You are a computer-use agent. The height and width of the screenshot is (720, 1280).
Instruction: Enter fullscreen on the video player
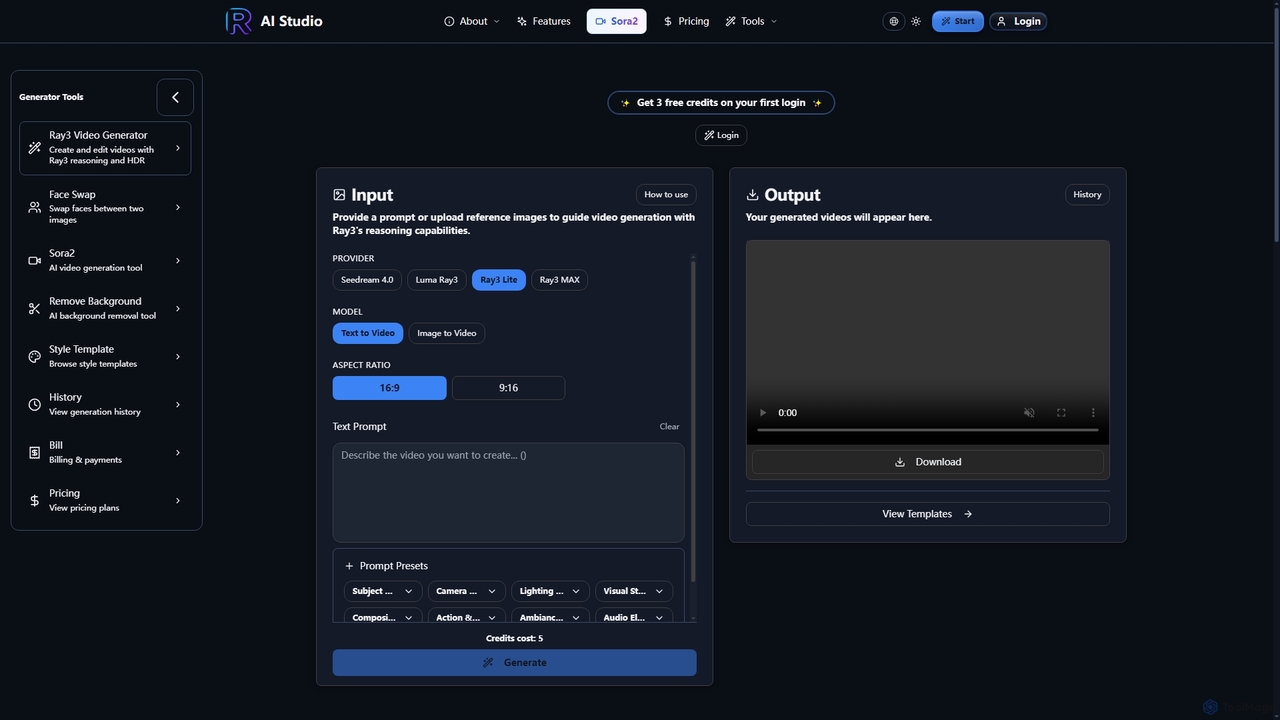click(1061, 412)
